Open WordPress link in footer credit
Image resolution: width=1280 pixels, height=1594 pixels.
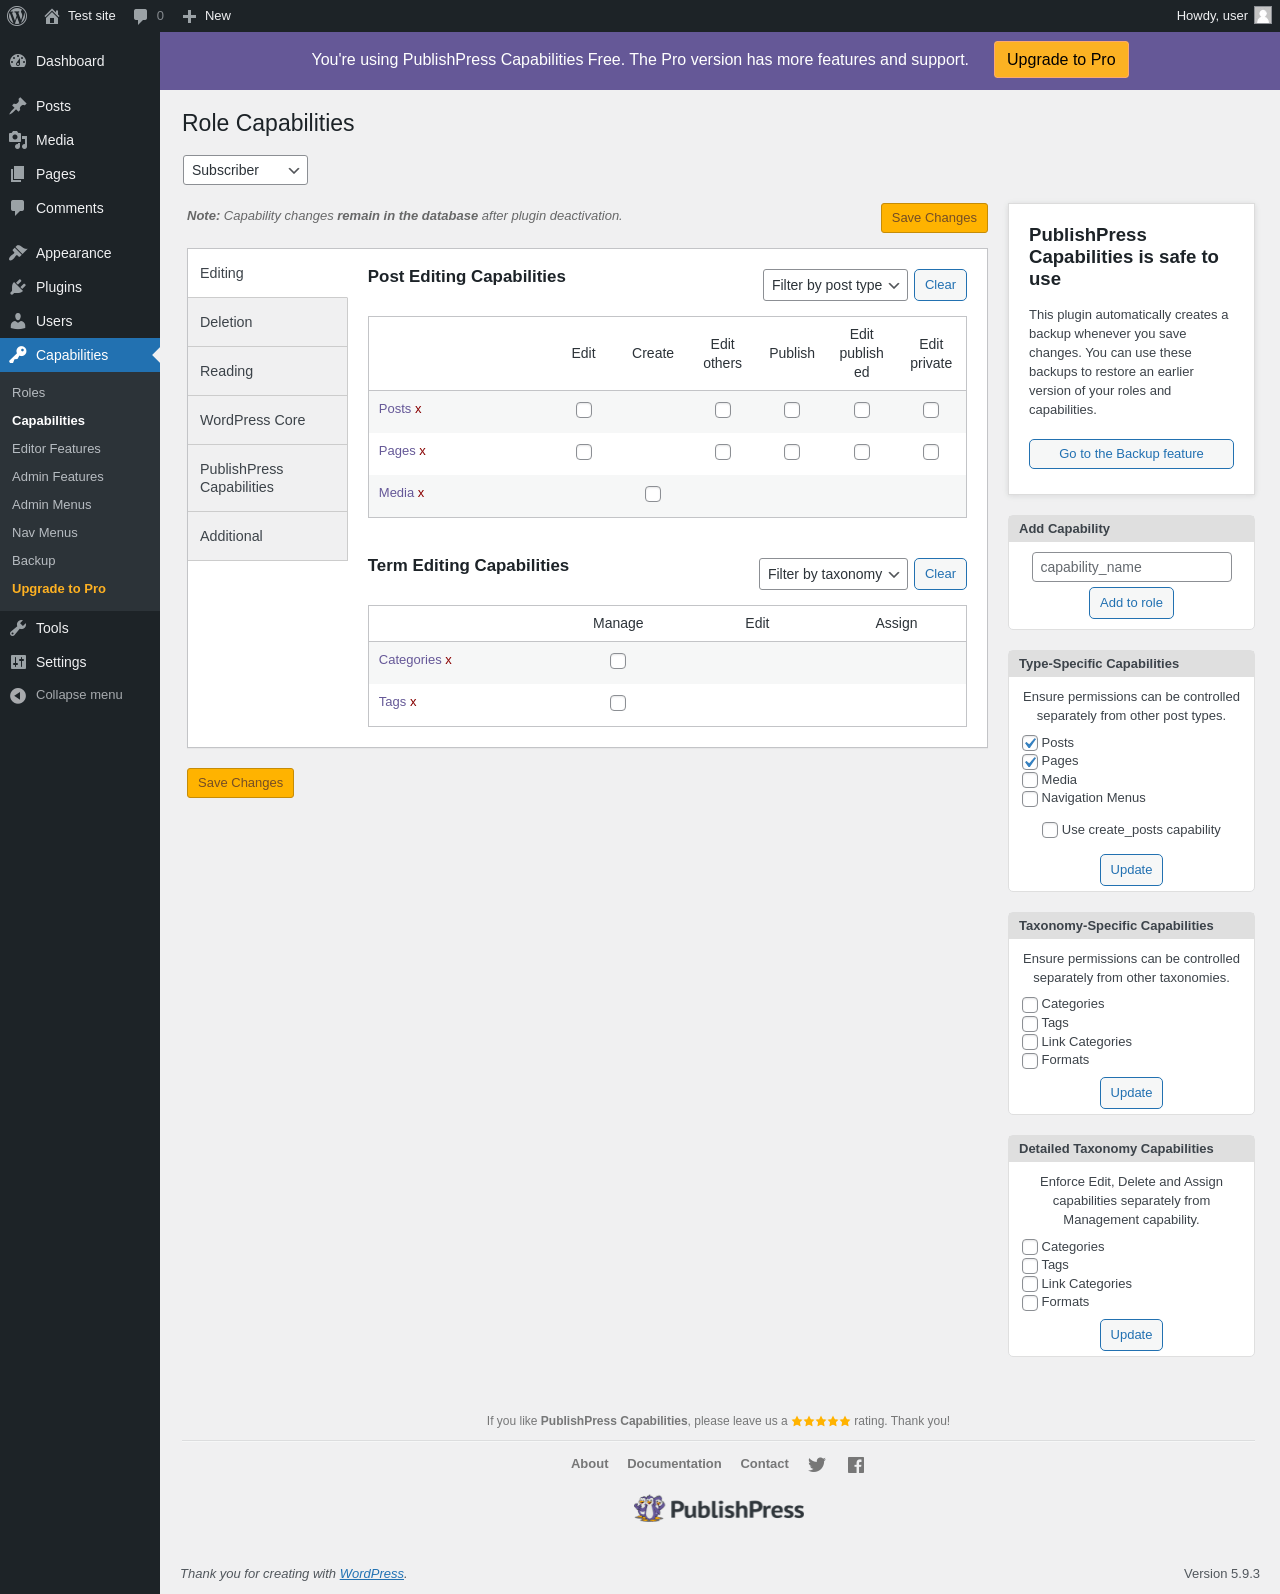click(x=371, y=1574)
